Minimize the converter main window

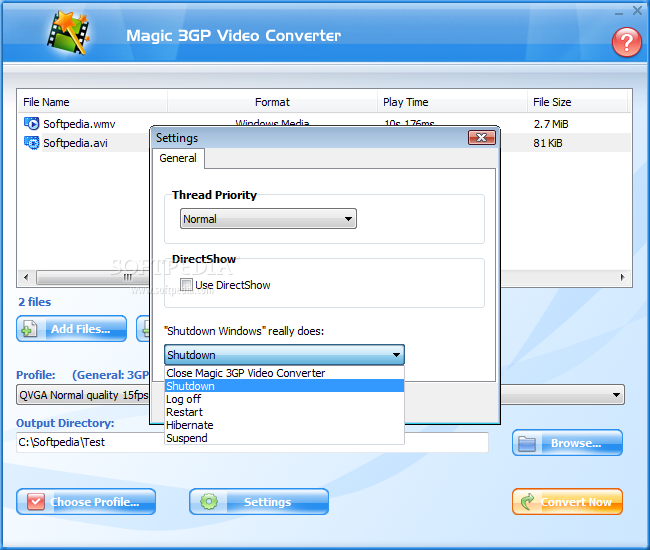[x=619, y=12]
